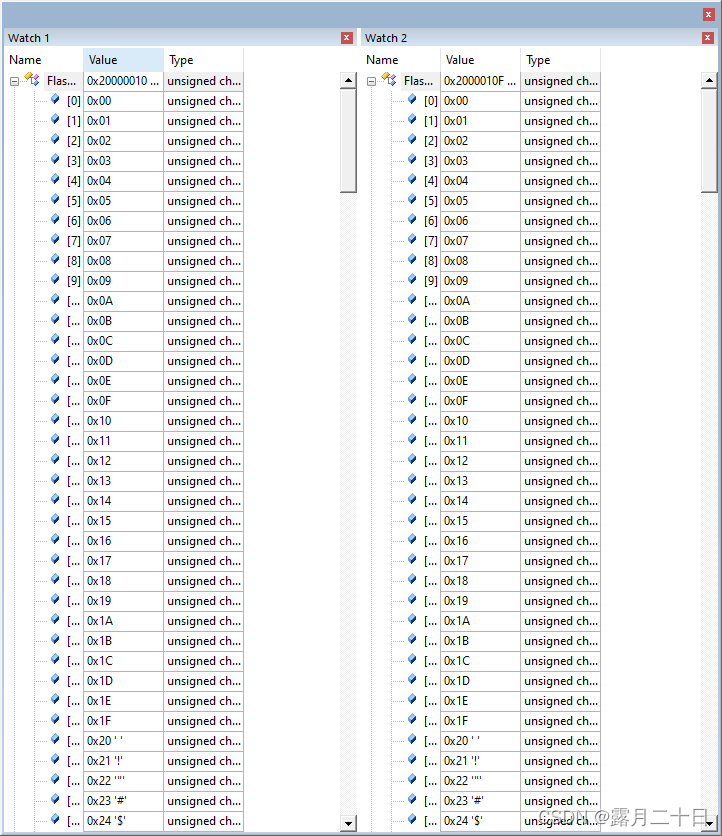Collapse the Flas... array in Watch 1

pyautogui.click(x=14, y=82)
